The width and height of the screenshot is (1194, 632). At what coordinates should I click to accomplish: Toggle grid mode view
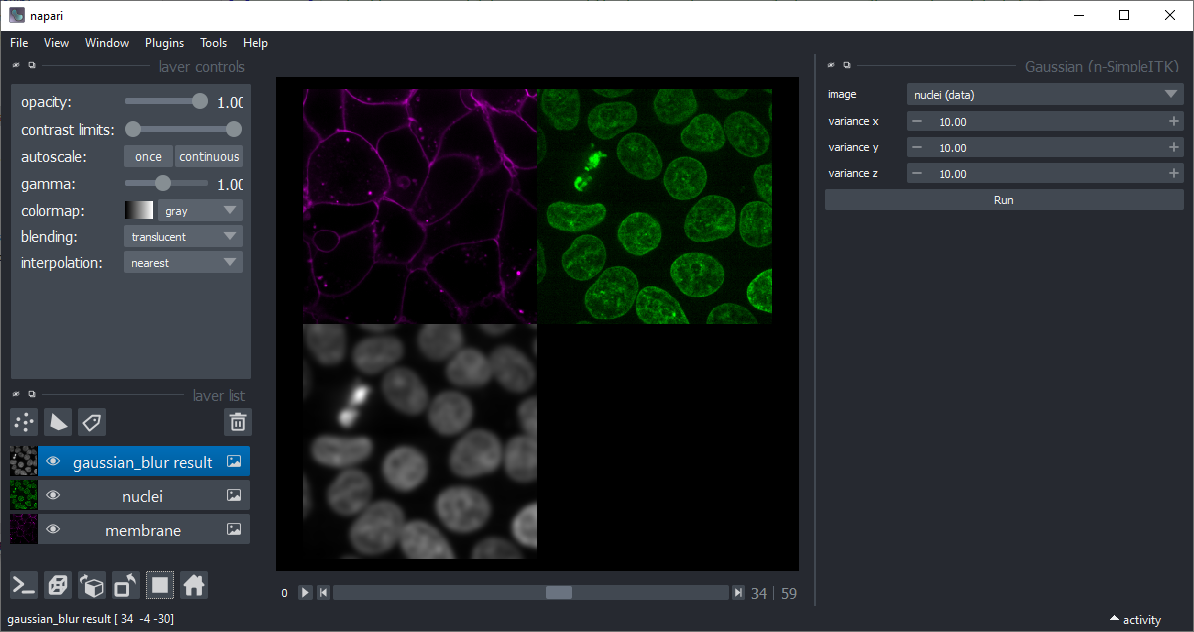[x=160, y=585]
